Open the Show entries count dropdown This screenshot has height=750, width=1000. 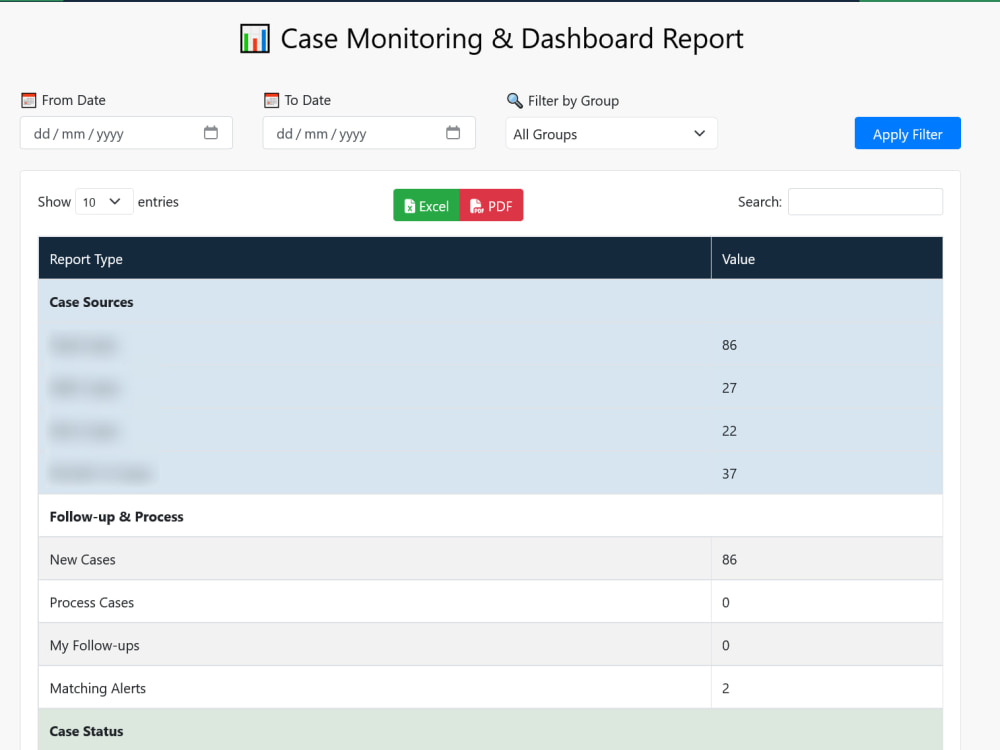tap(104, 202)
